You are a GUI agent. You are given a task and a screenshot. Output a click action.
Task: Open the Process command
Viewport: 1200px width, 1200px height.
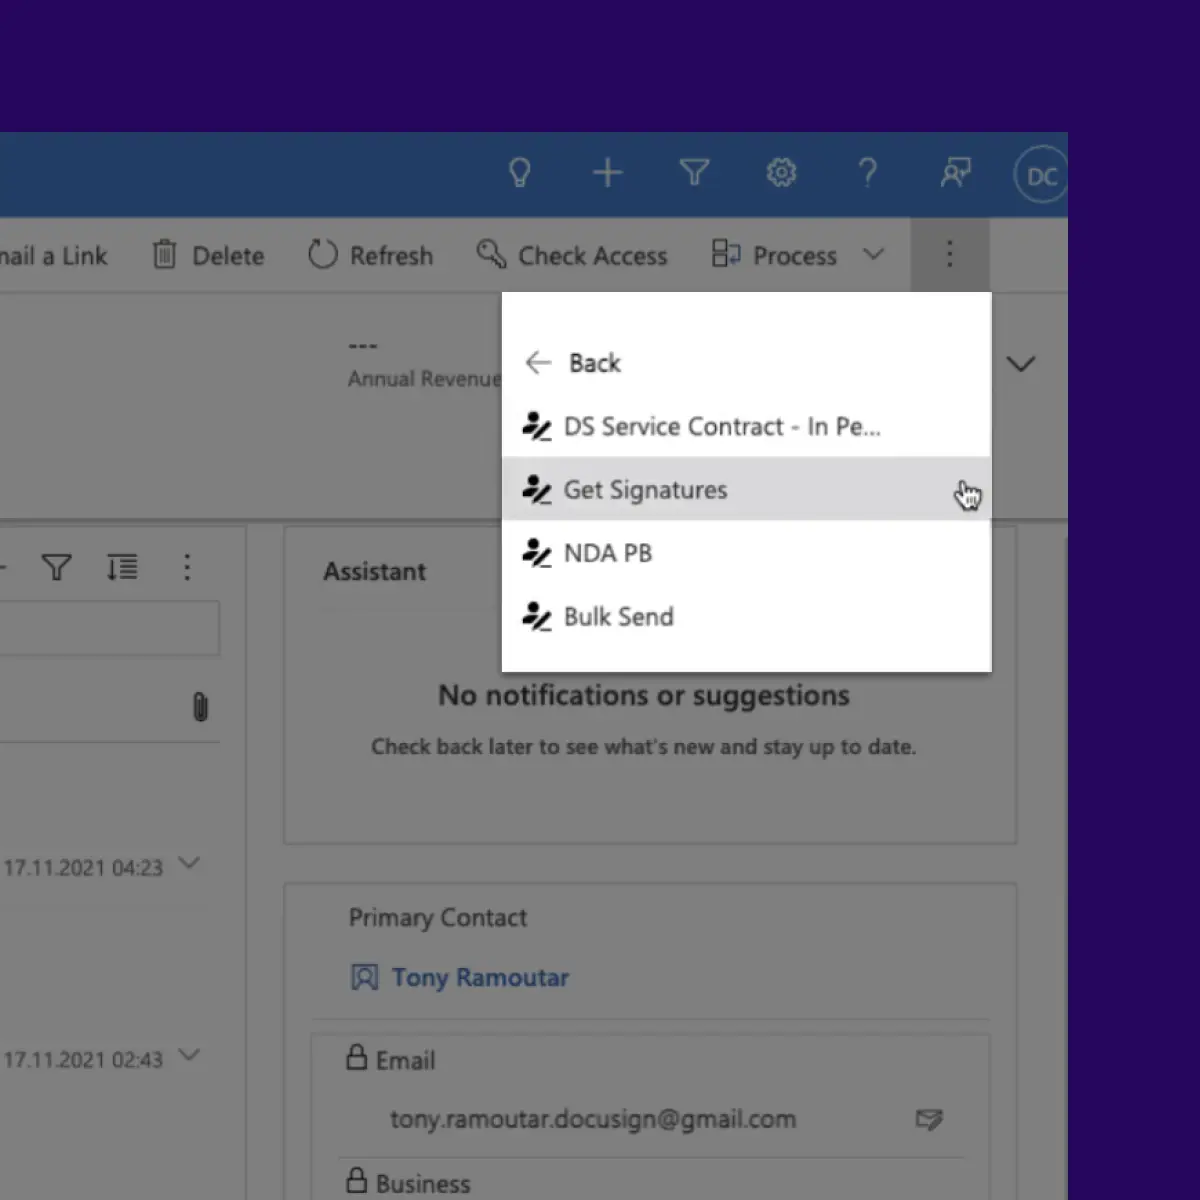[774, 255]
